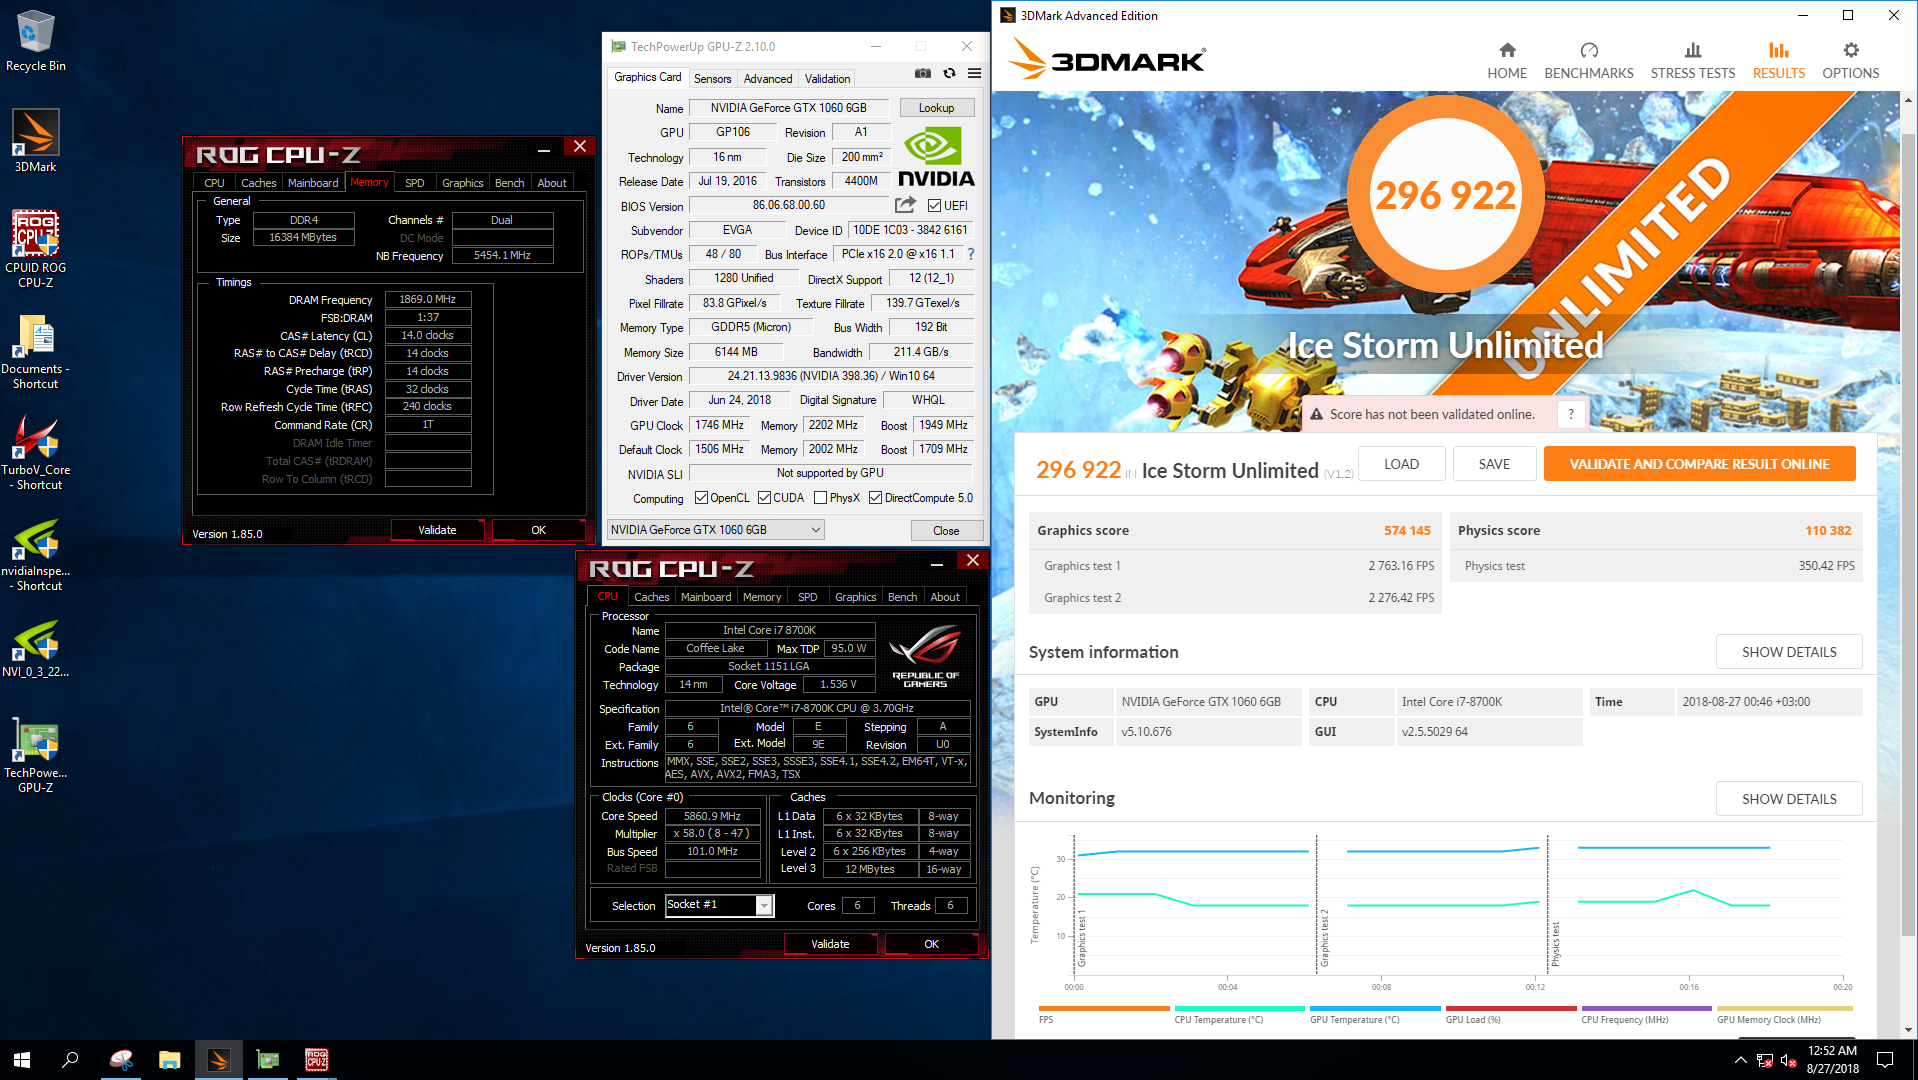Switch to the Sensors tab in GPU-Z
The image size is (1918, 1080).
pos(712,79)
